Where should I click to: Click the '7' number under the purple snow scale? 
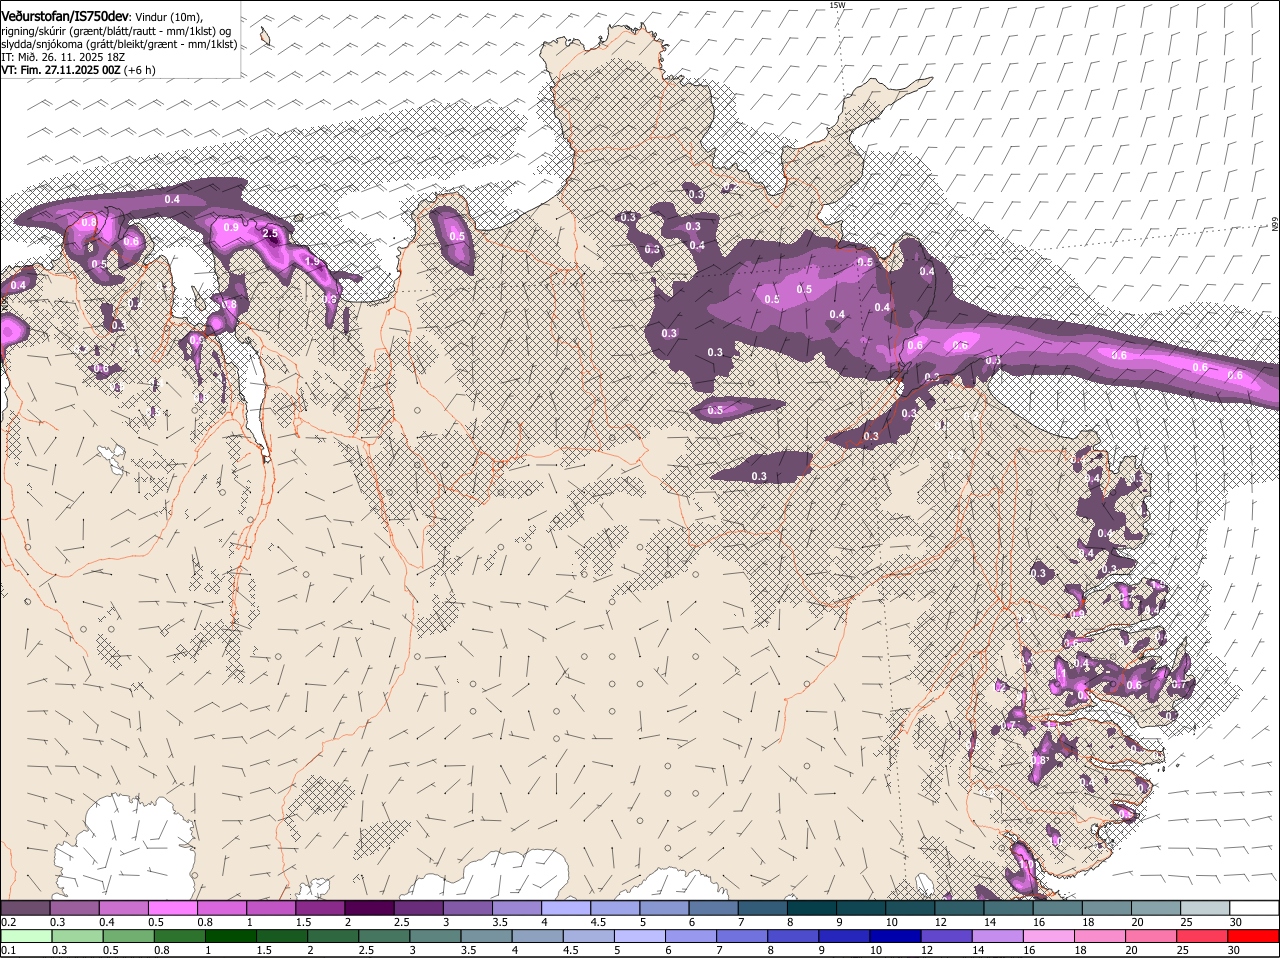(x=741, y=921)
